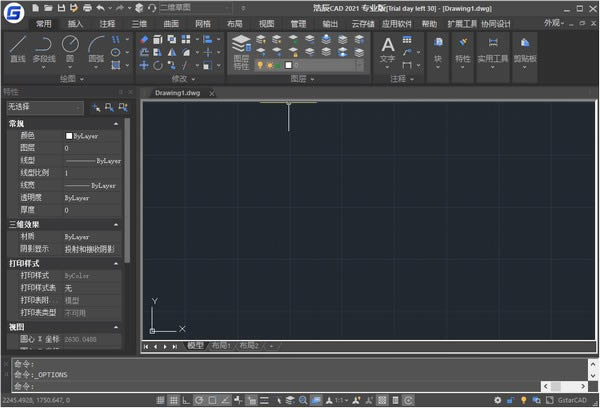This screenshot has height=408, width=600.
Task: Toggle polar tracking in status bar
Action: pos(199,400)
